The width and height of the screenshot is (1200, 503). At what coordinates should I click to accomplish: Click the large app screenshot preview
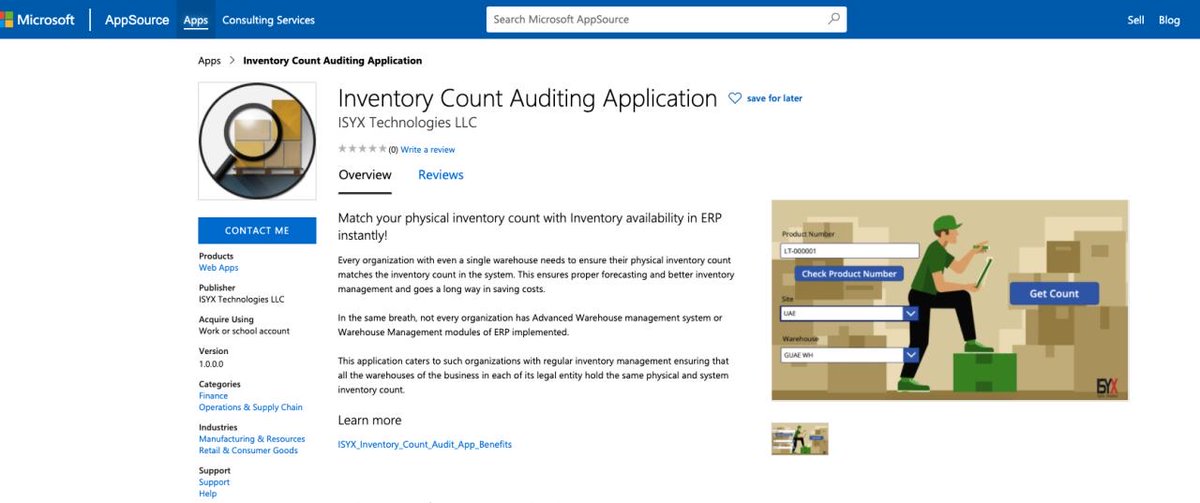pyautogui.click(x=950, y=301)
